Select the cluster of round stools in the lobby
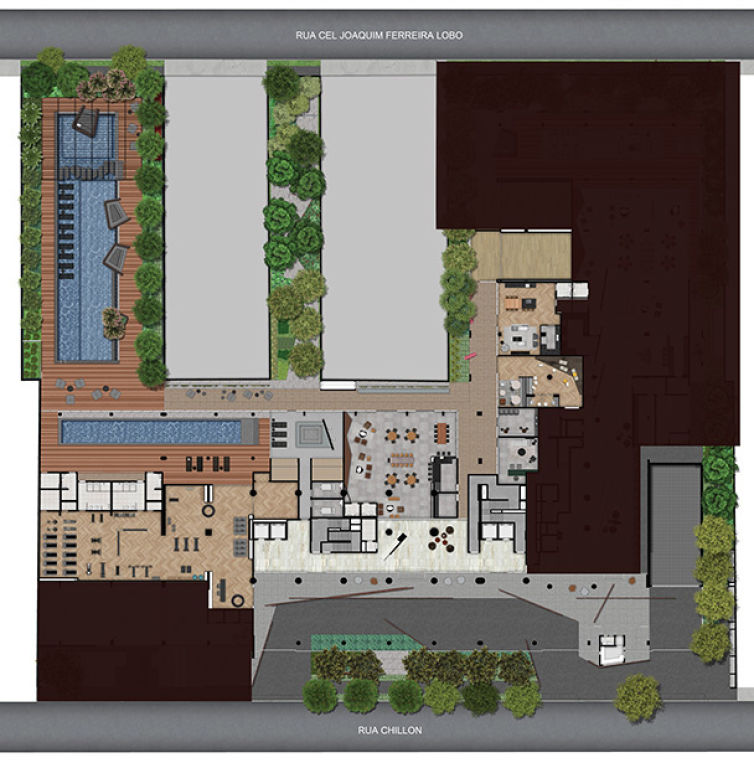Viewport: 754px width, 768px height. tap(441, 538)
